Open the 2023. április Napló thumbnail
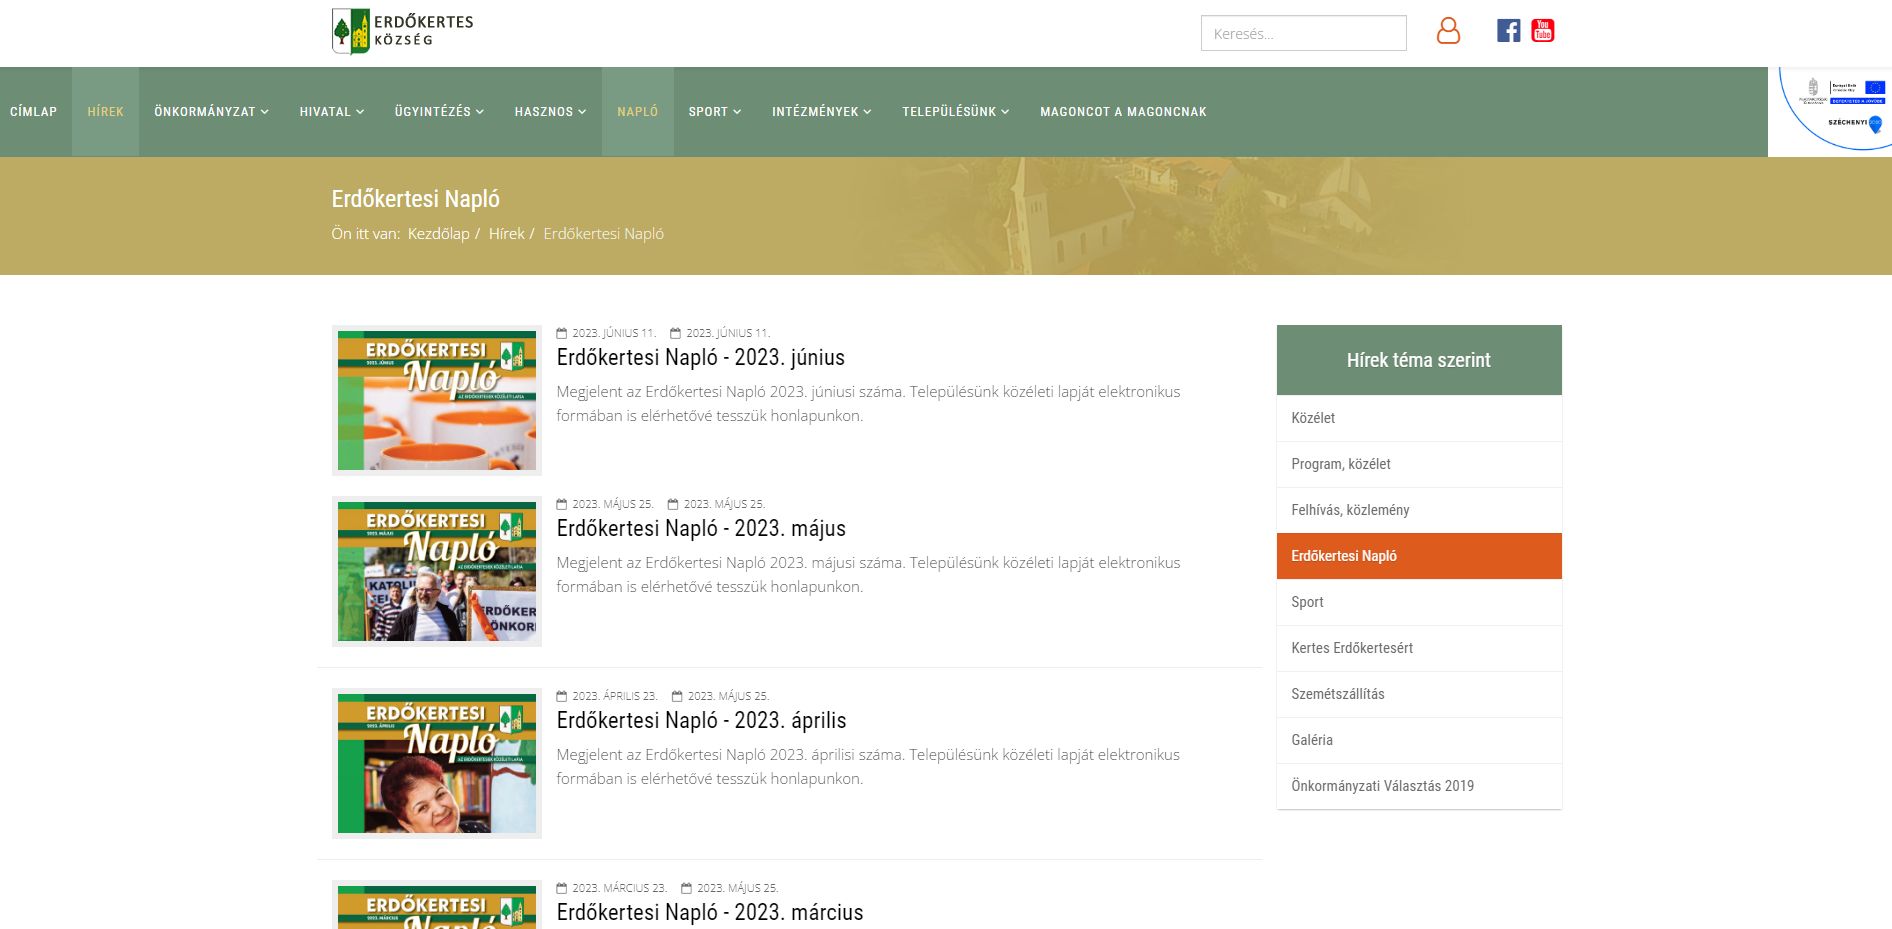 pos(437,763)
